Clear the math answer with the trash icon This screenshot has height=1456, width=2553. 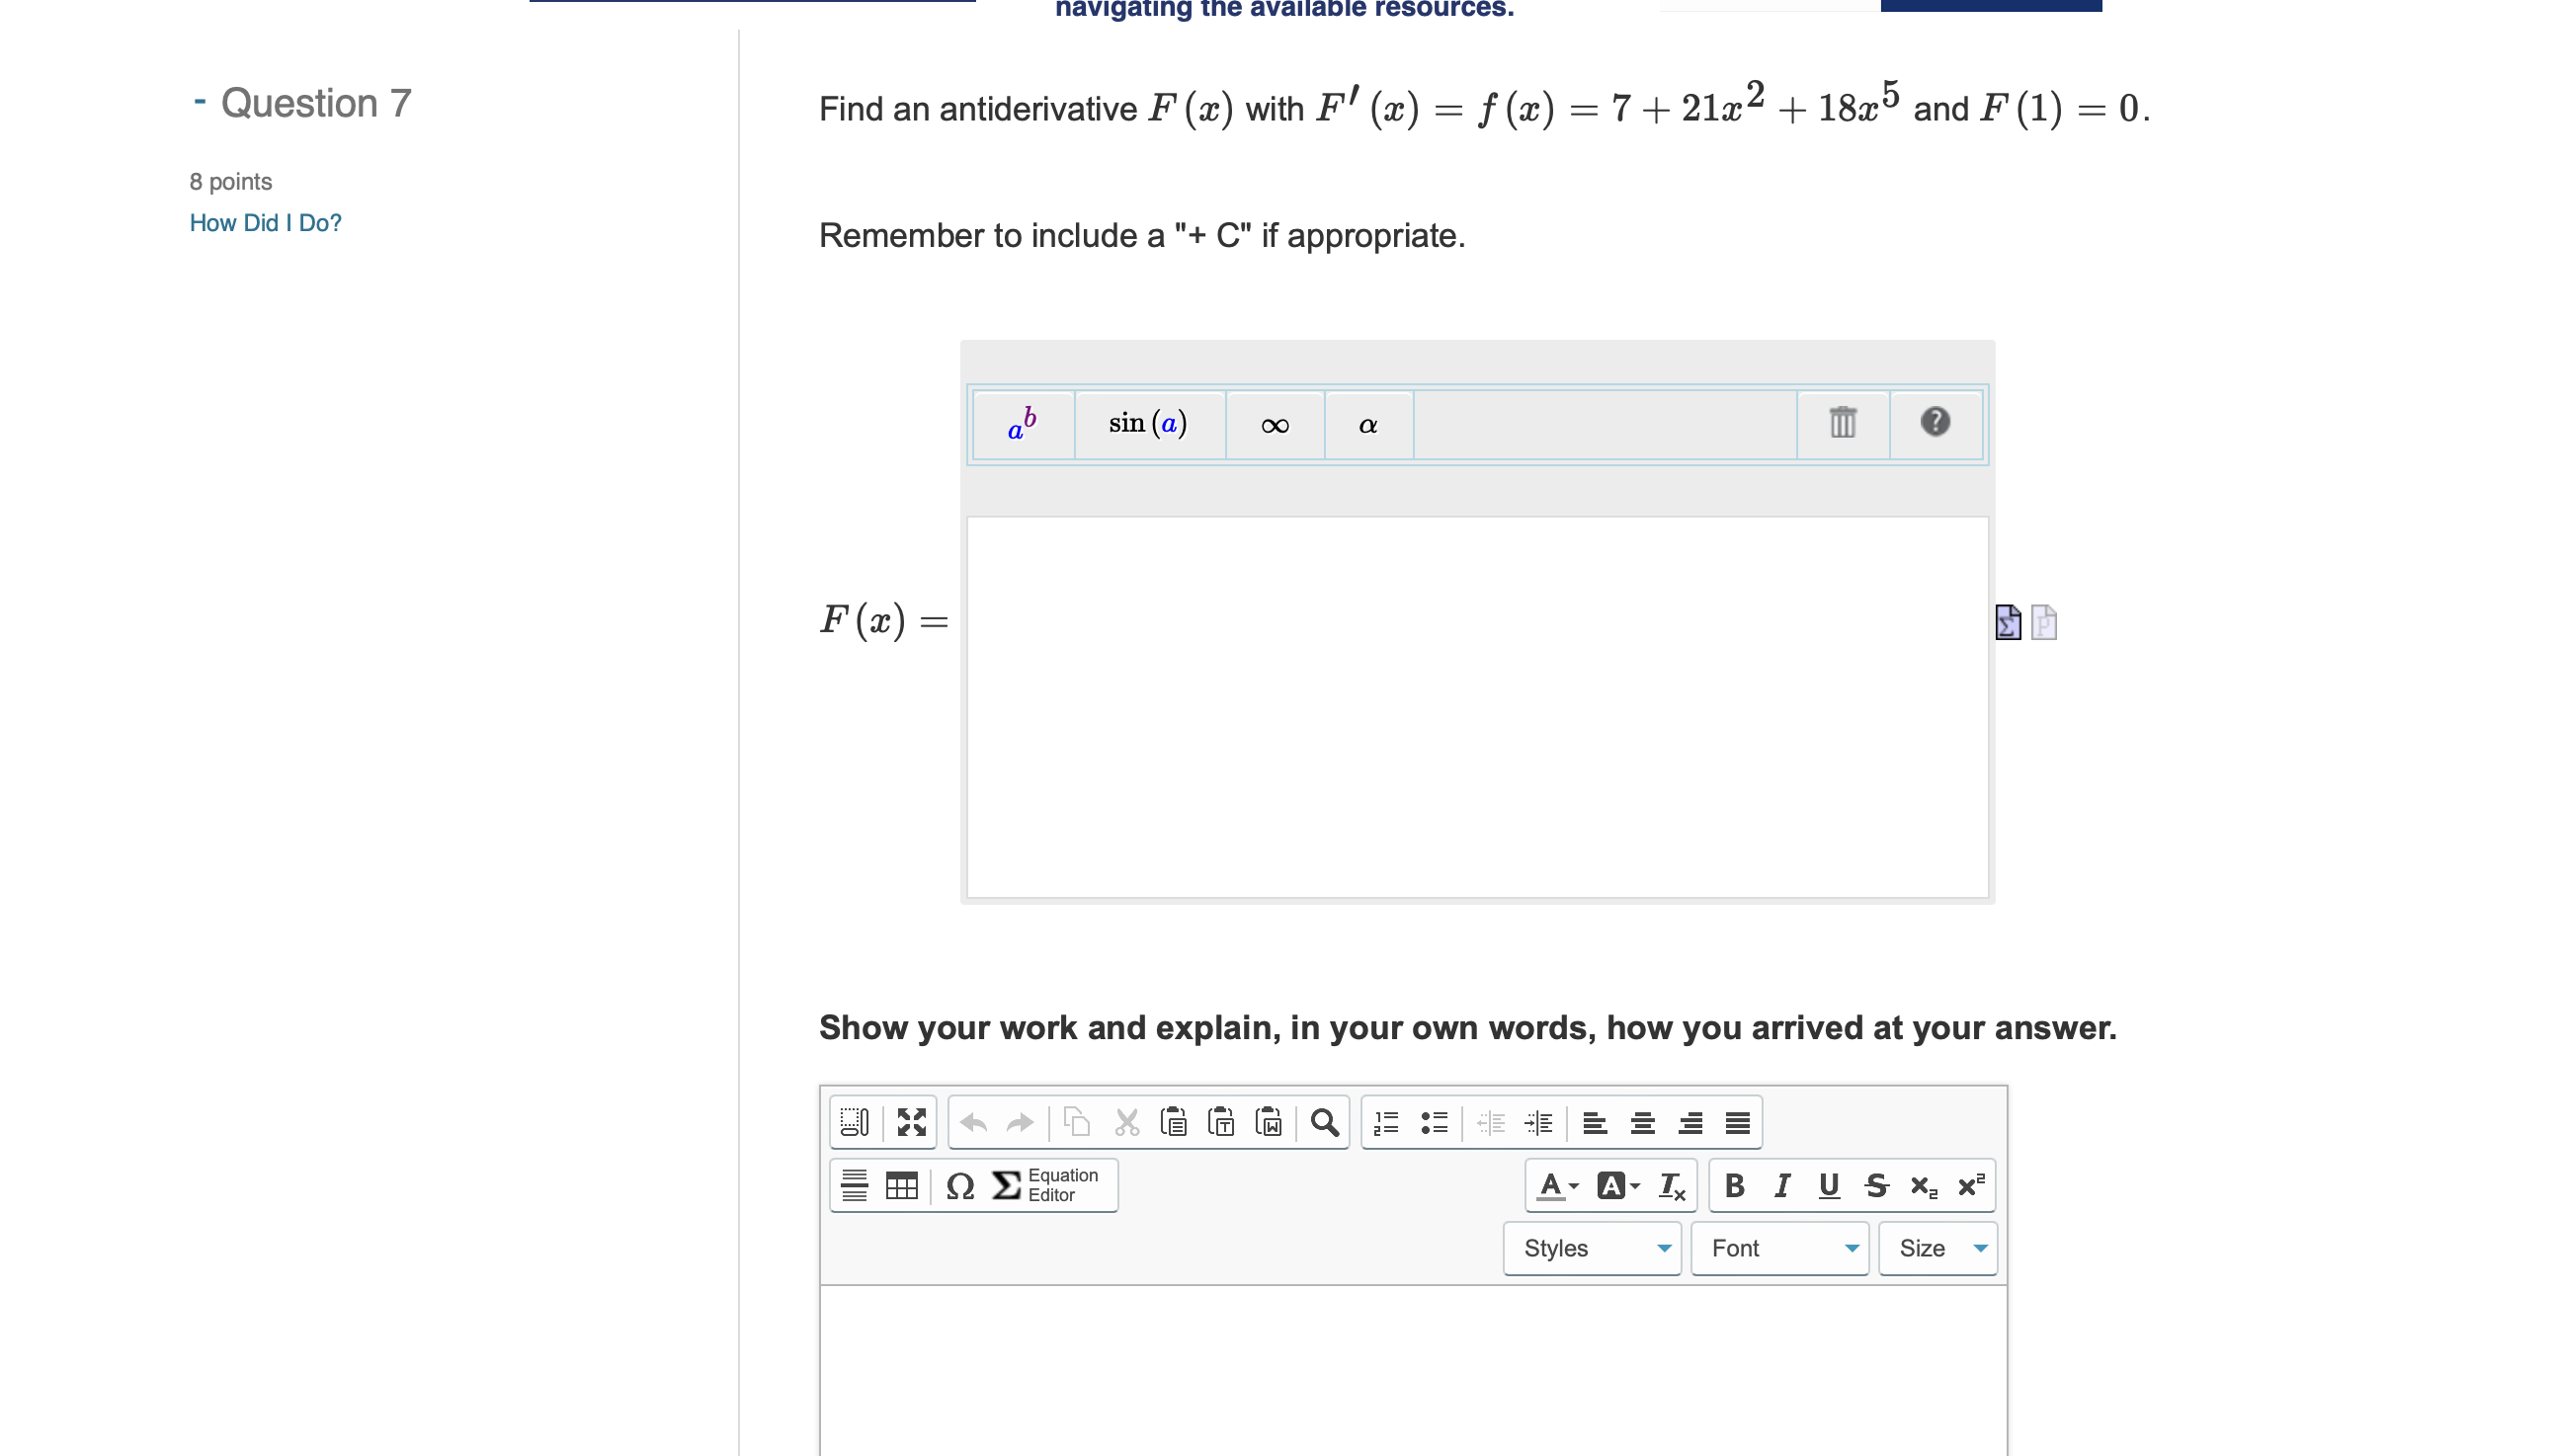(1841, 423)
